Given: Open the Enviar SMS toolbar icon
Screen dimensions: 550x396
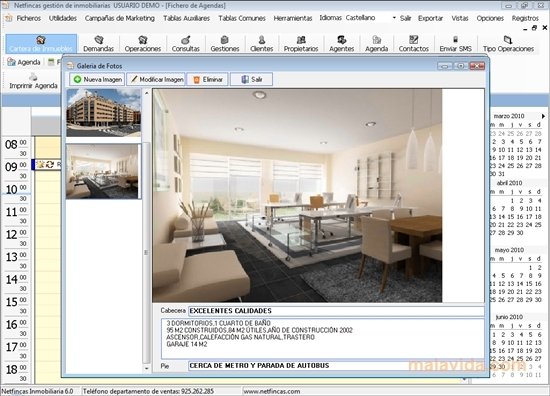Looking at the screenshot, I should click(455, 43).
